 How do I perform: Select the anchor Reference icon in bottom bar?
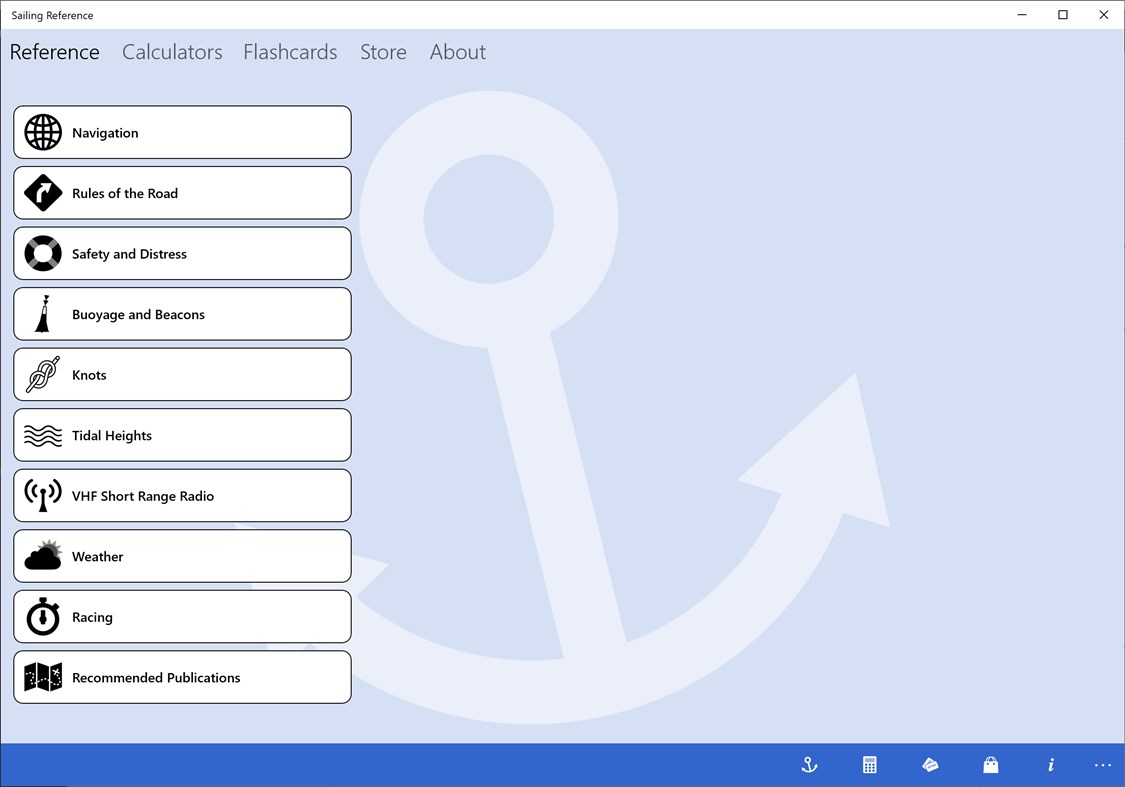pos(808,764)
